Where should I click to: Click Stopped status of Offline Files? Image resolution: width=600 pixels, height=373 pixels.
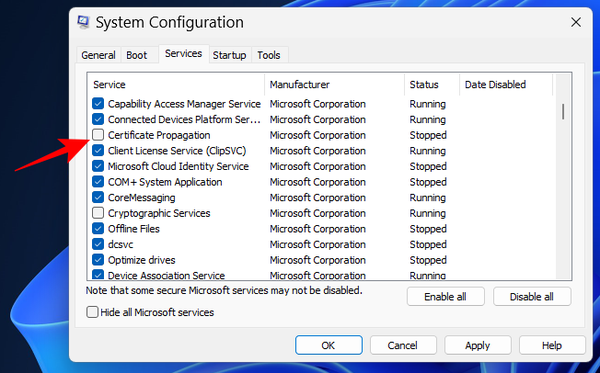point(428,229)
